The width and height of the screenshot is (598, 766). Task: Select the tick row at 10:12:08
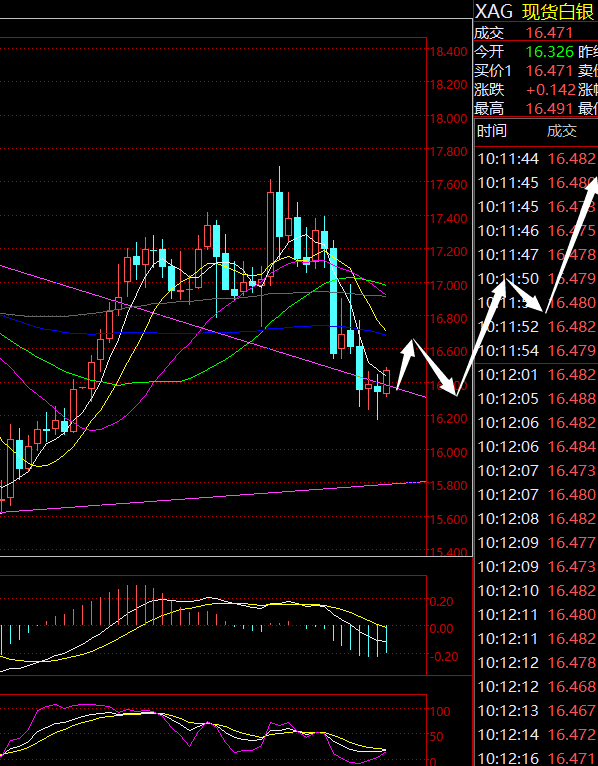click(536, 518)
